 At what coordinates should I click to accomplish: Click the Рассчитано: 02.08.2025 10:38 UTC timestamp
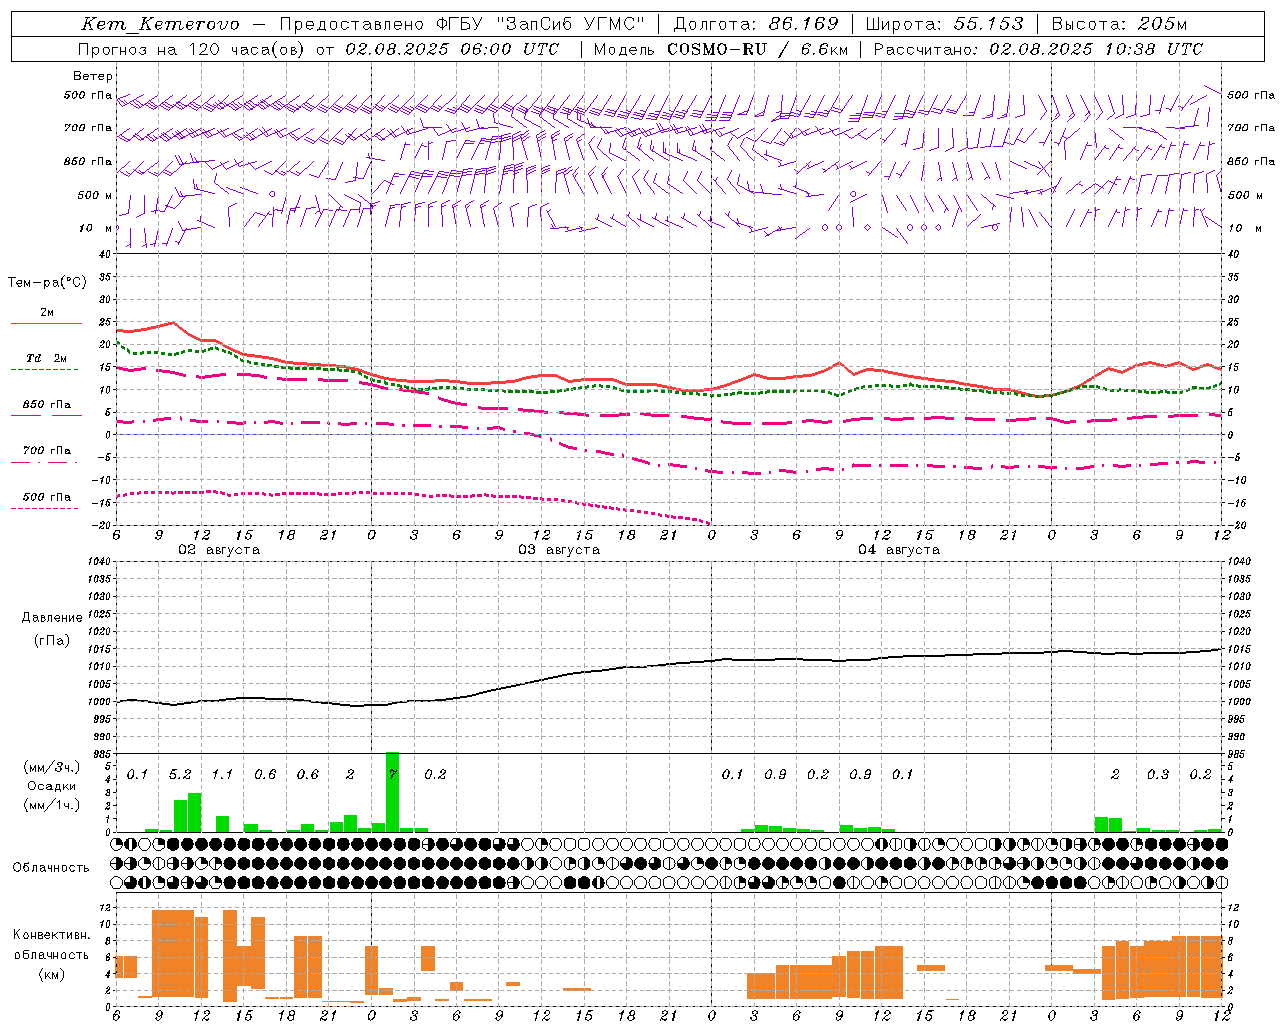[1038, 49]
